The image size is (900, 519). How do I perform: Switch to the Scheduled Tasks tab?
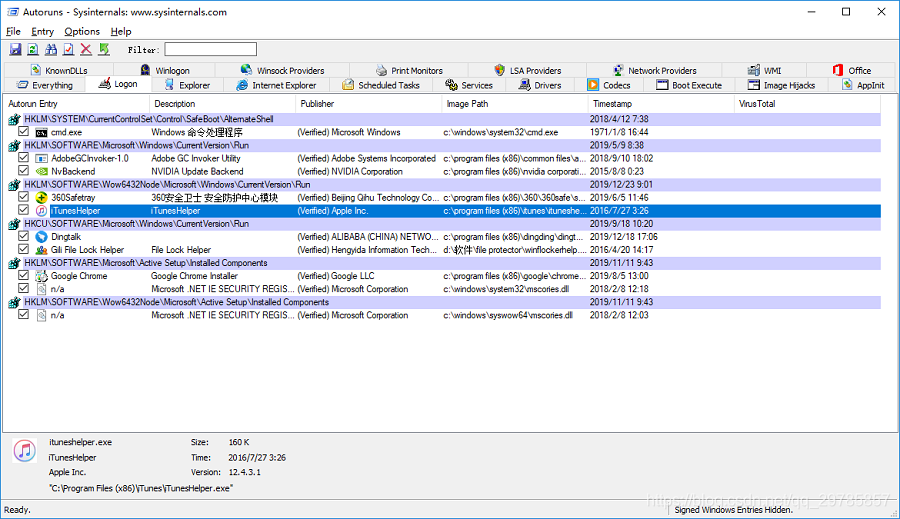(381, 85)
